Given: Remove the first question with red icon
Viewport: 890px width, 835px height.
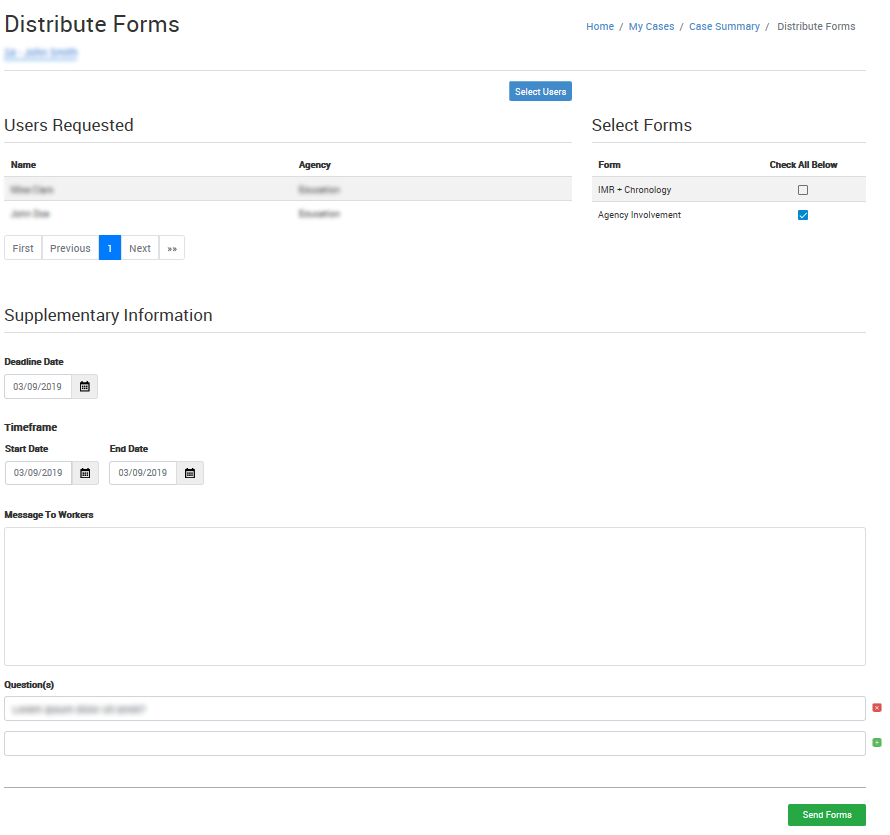Looking at the screenshot, I should (877, 708).
